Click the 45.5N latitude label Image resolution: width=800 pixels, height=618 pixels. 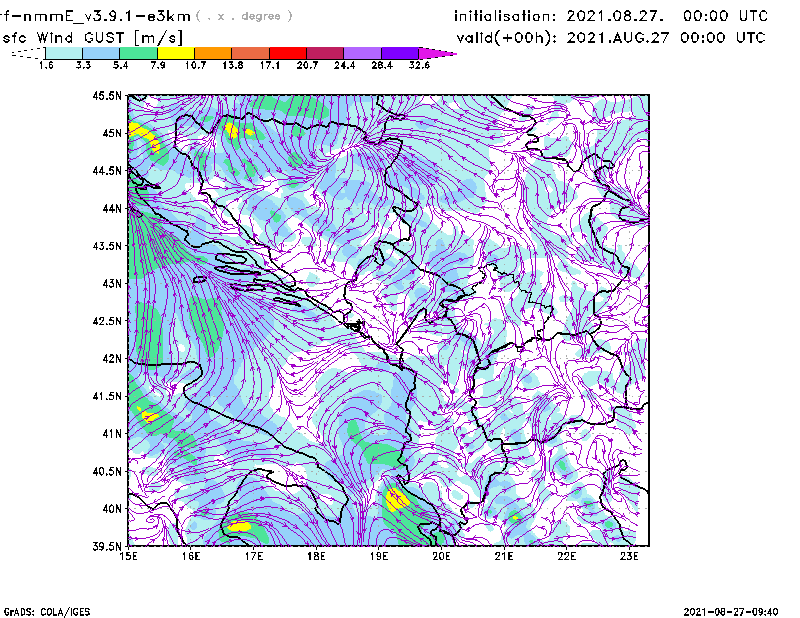click(107, 95)
